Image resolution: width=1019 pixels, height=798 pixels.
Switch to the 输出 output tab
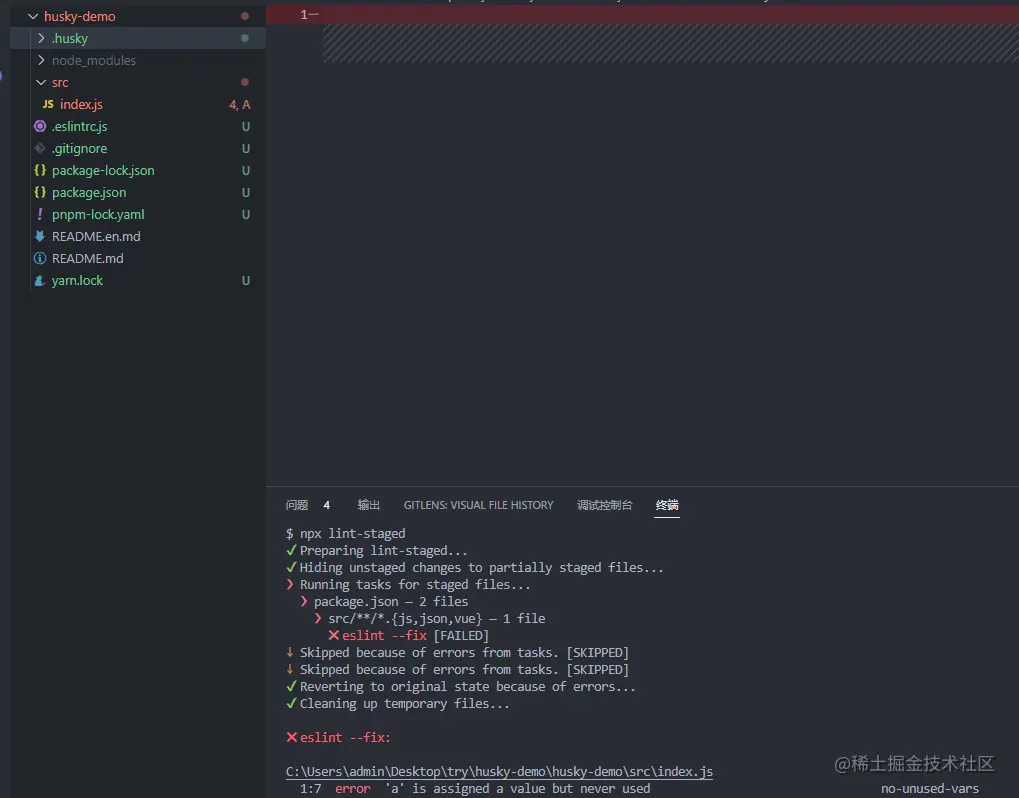(x=368, y=505)
